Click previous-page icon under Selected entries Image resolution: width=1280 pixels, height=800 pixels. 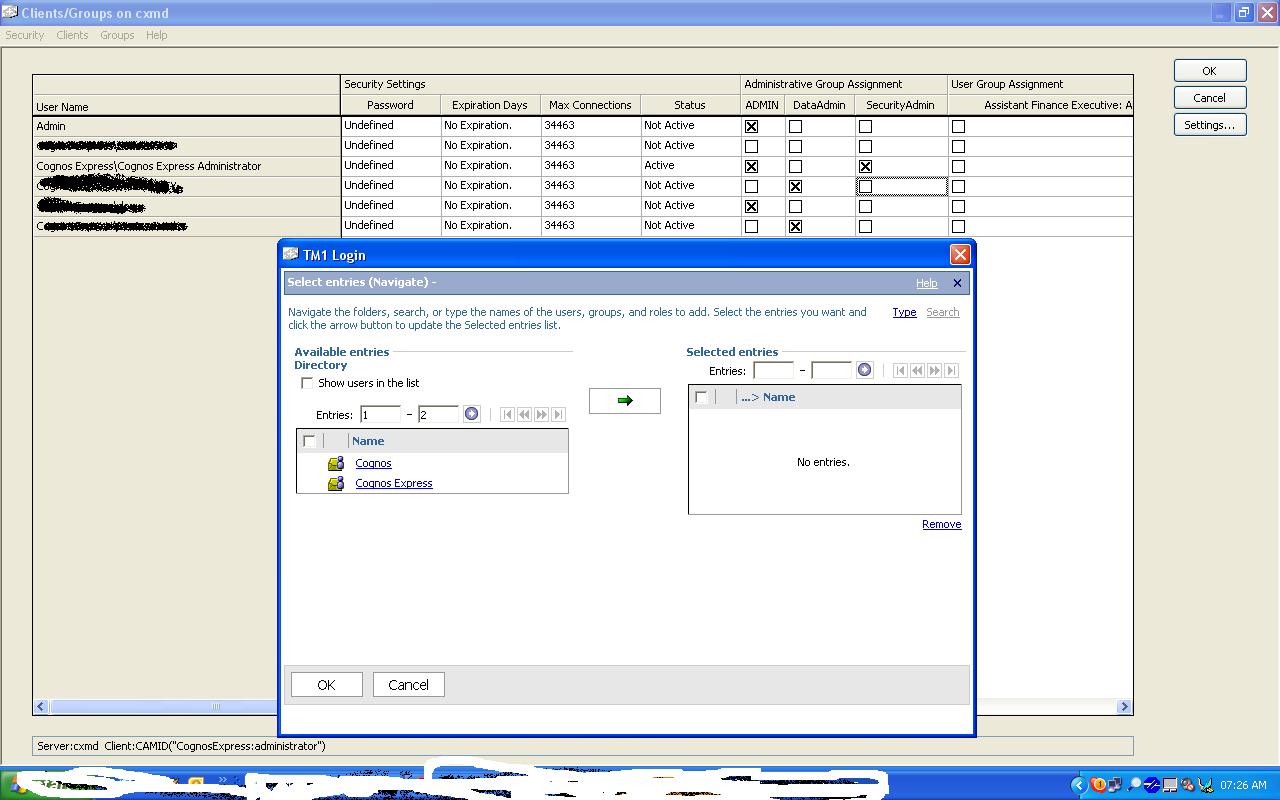coord(917,370)
